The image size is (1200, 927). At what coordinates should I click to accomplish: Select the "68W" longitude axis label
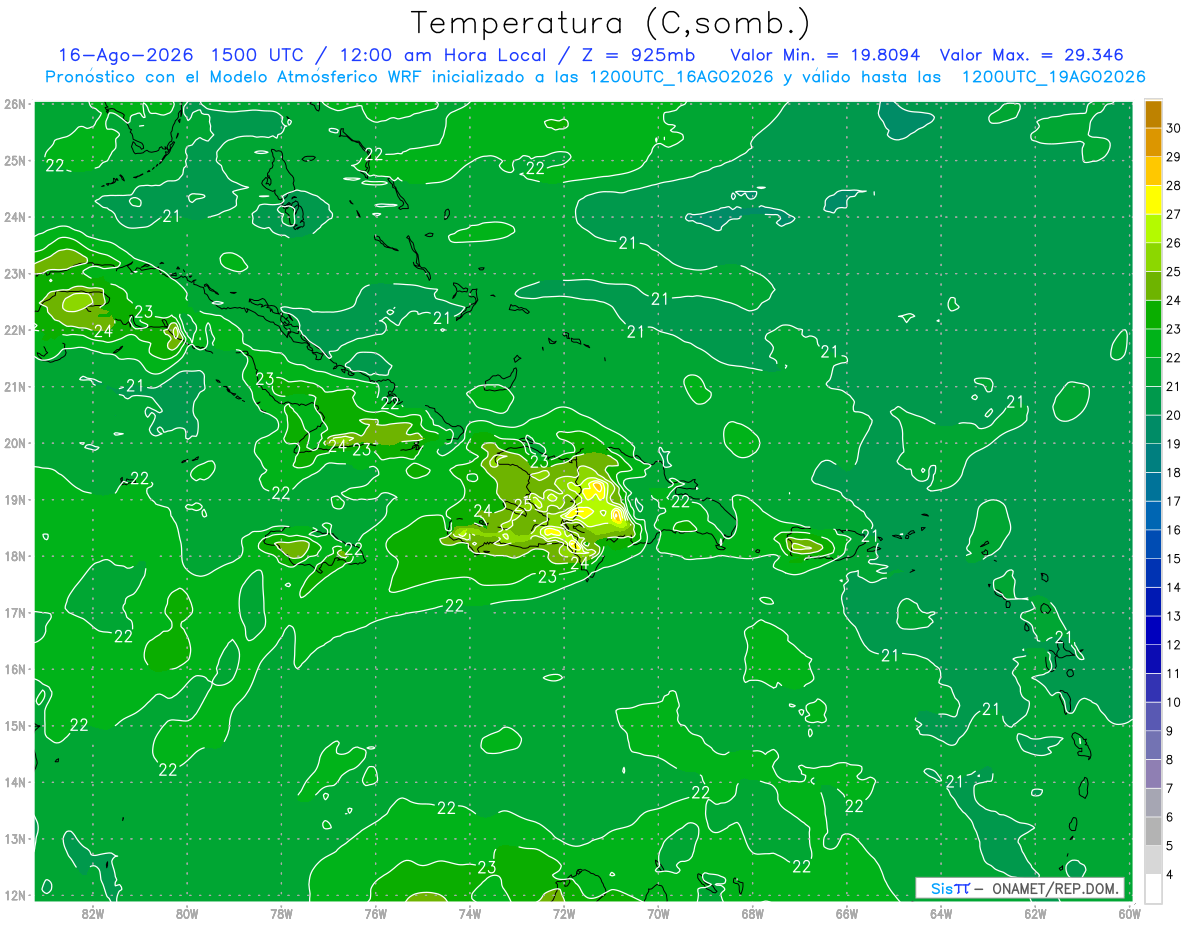click(752, 912)
